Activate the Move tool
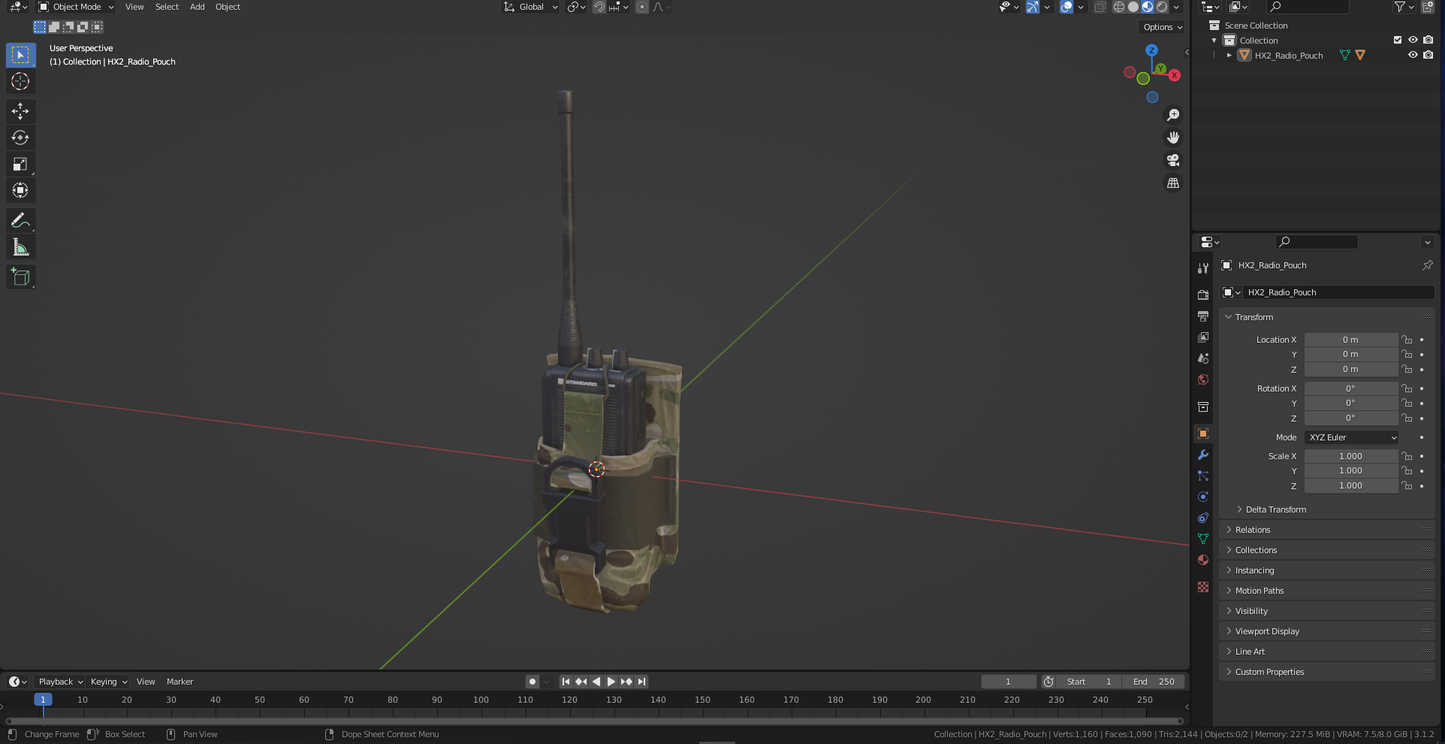This screenshot has height=744, width=1445. 20,111
